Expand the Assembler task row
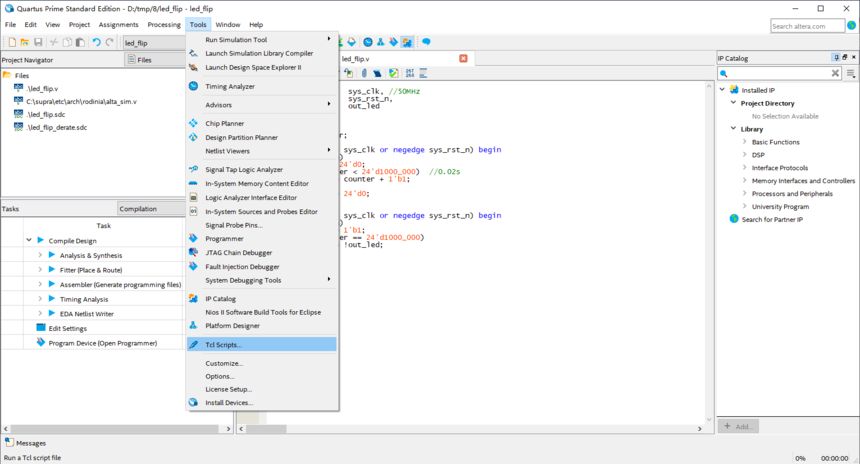The height and width of the screenshot is (464, 860). tap(40, 284)
